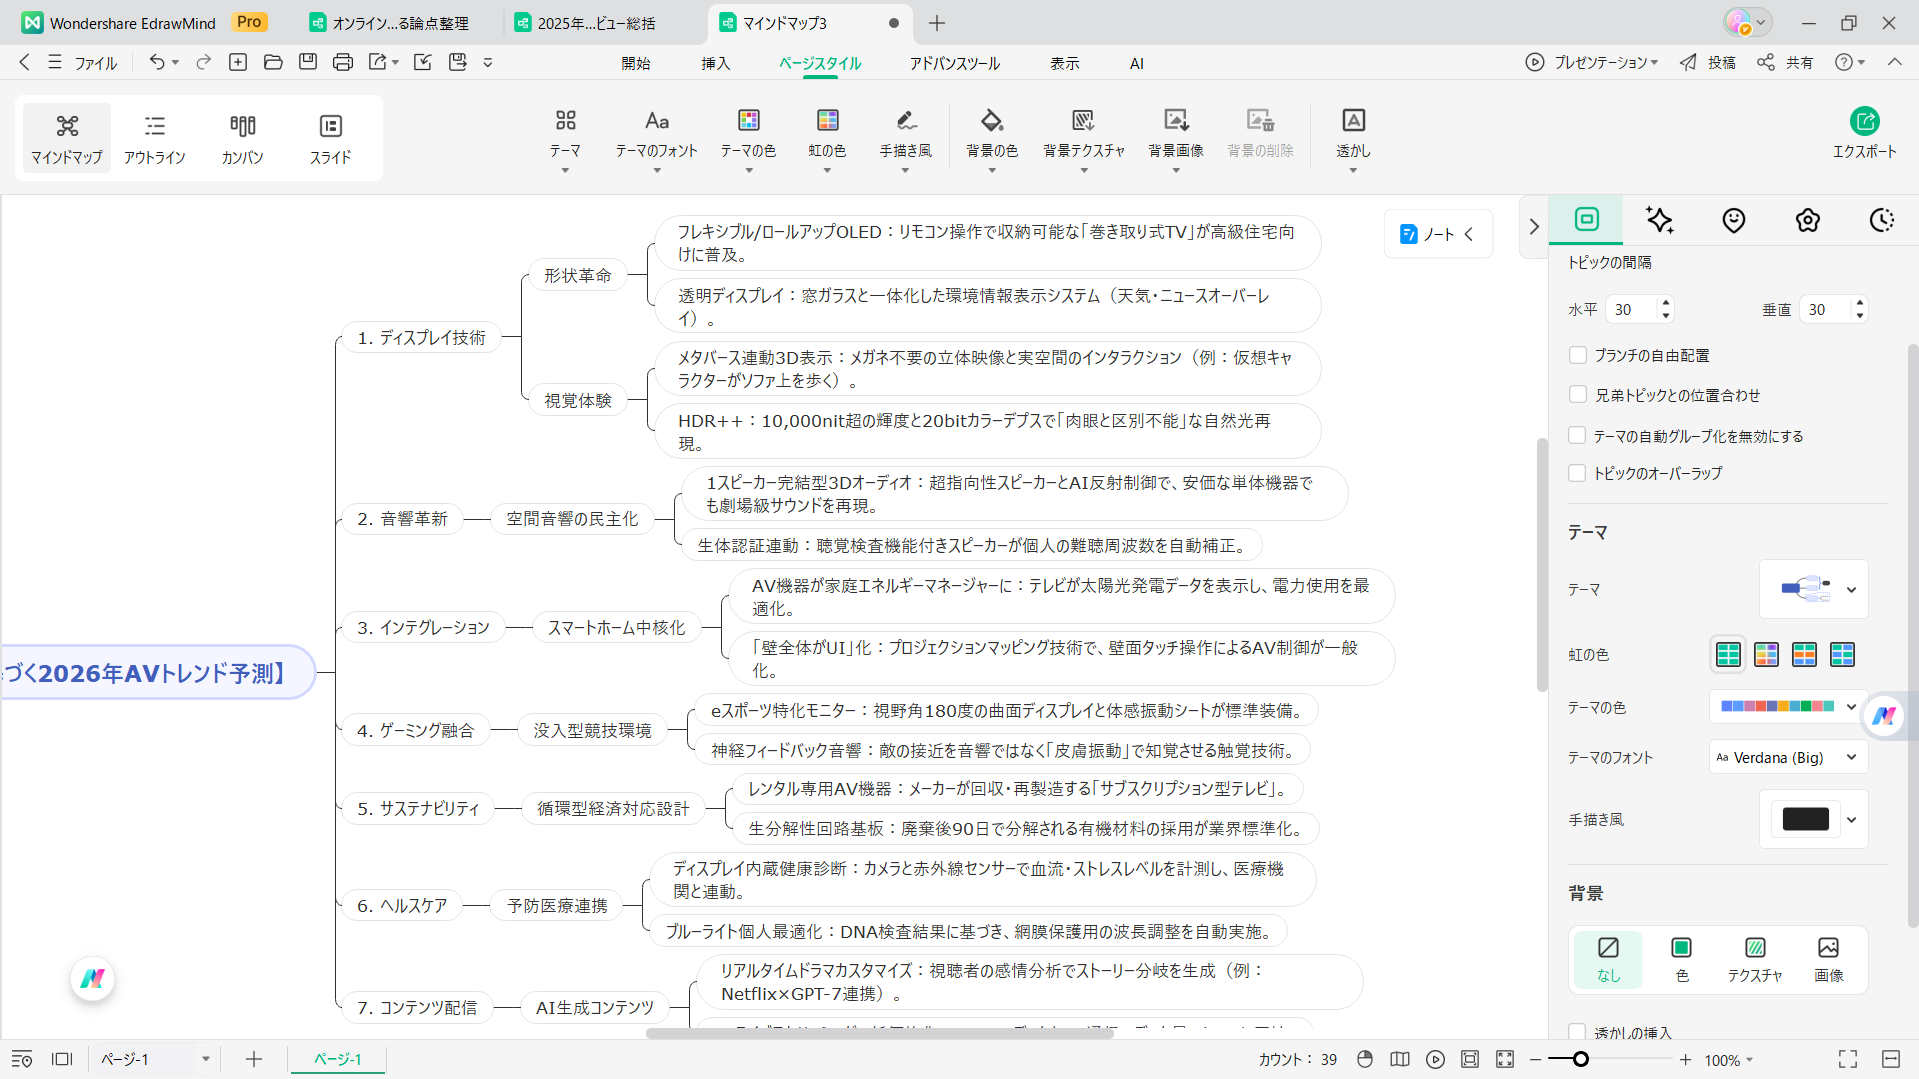Open hand-drawn style dropdown in panel

click(1814, 819)
